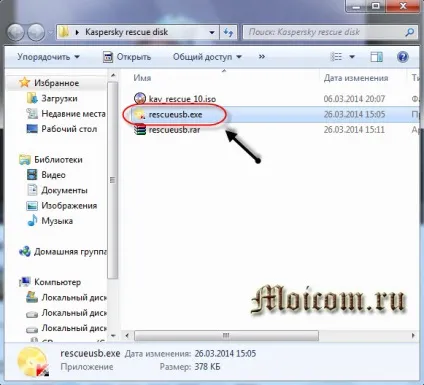Screen dimensions: 424x385
Task: Click the horizontal scrollbar thumb of file list
Action: pyautogui.click(x=226, y=336)
